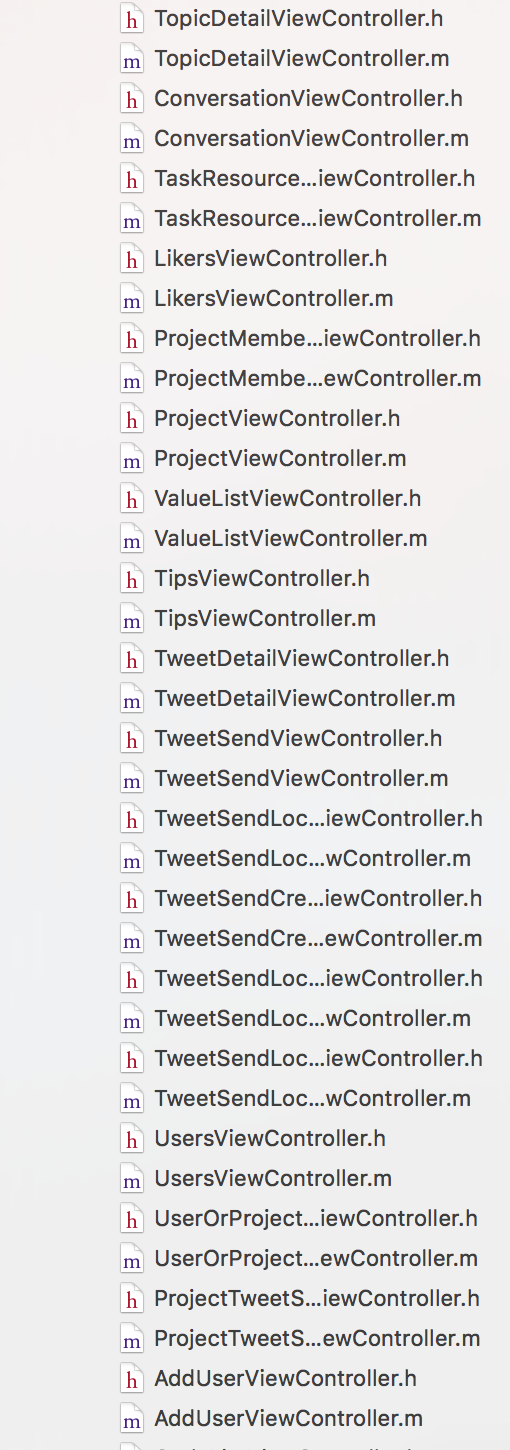Click the TipsViewController.m file icon
Viewport: 510px width, 1450px height.
click(x=131, y=619)
